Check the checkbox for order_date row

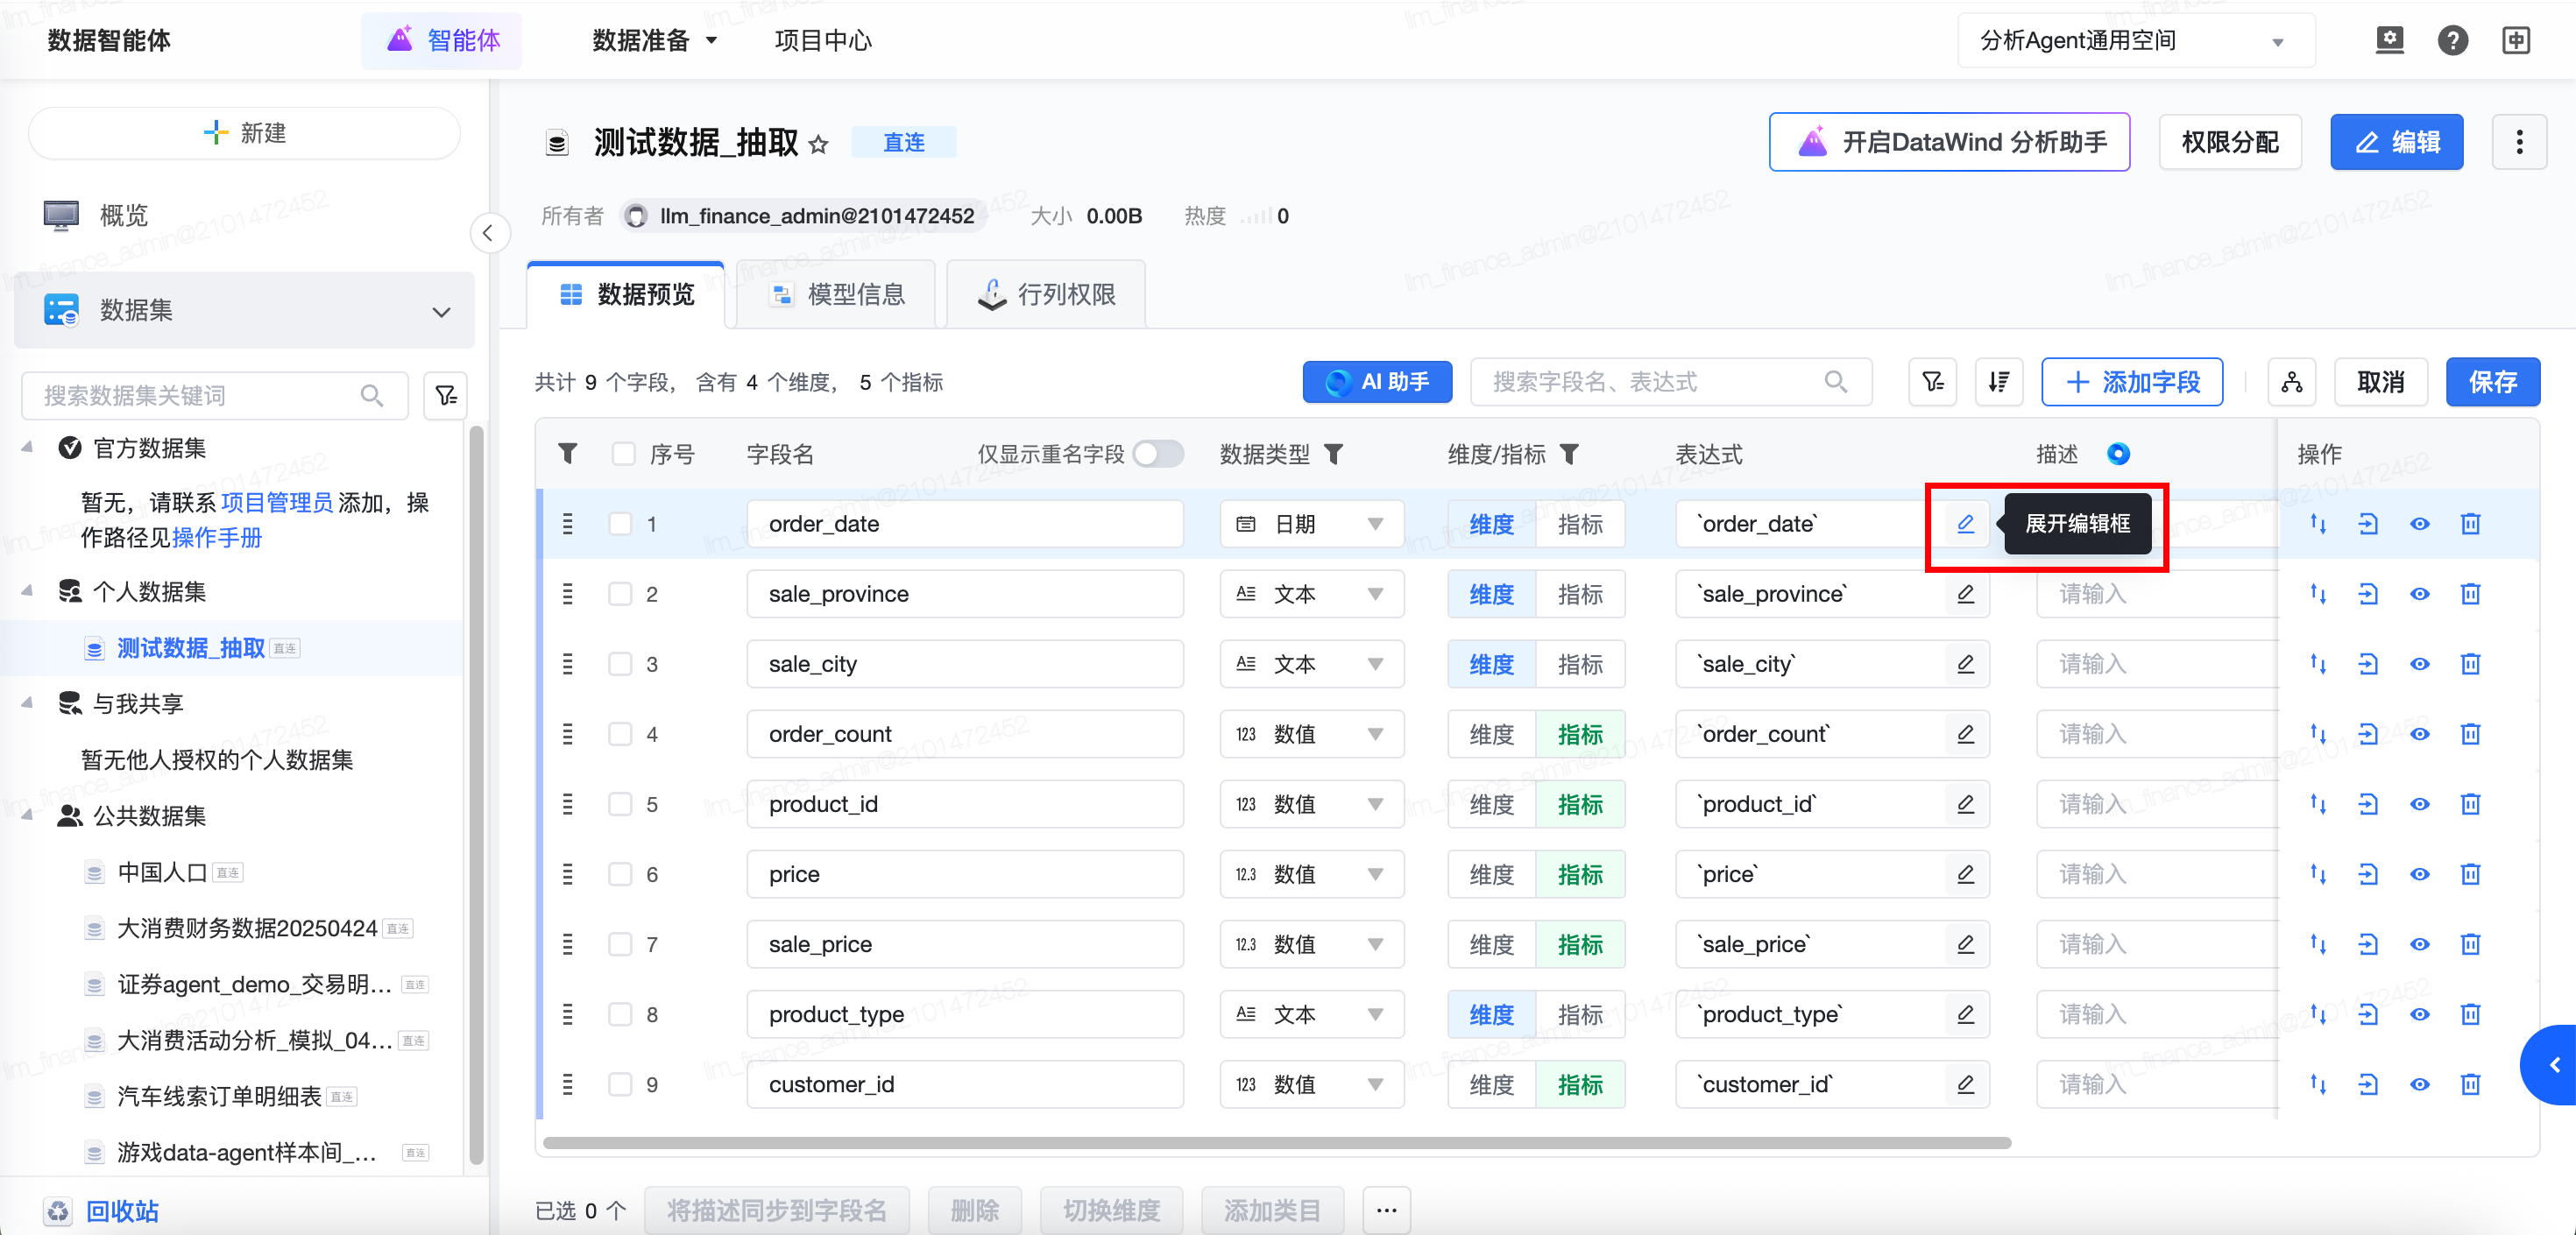point(621,524)
